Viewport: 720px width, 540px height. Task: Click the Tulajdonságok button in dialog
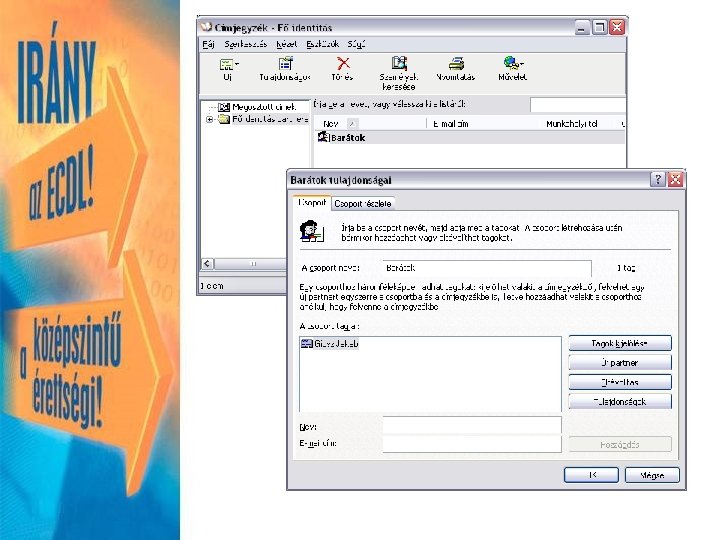(620, 401)
